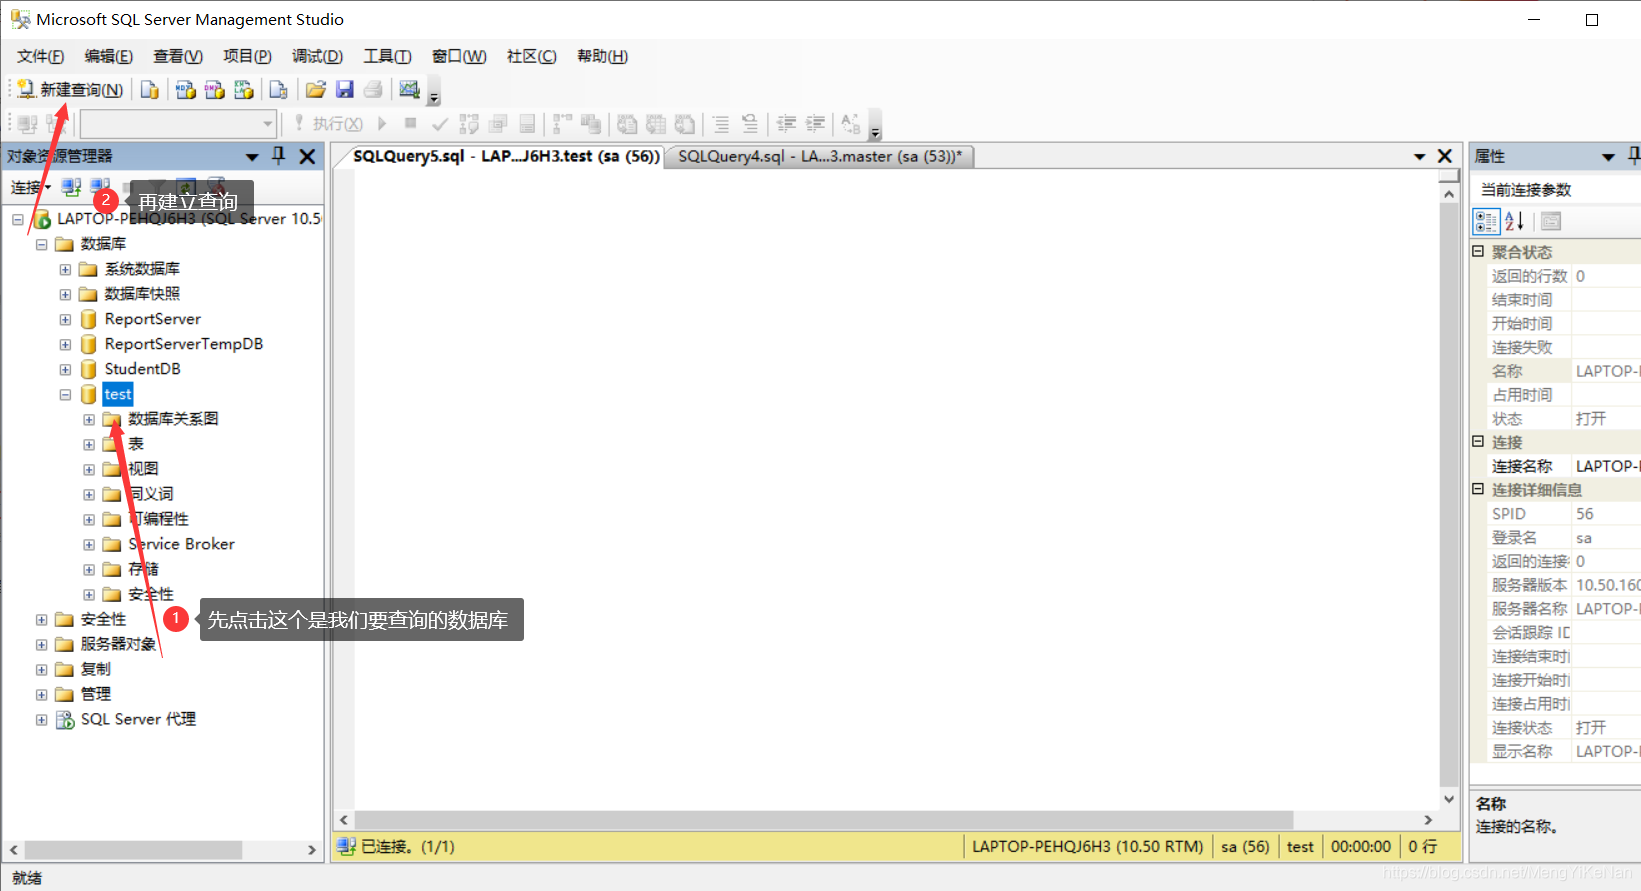Image resolution: width=1641 pixels, height=891 pixels.
Task: Close the active query document tab
Action: (1445, 156)
